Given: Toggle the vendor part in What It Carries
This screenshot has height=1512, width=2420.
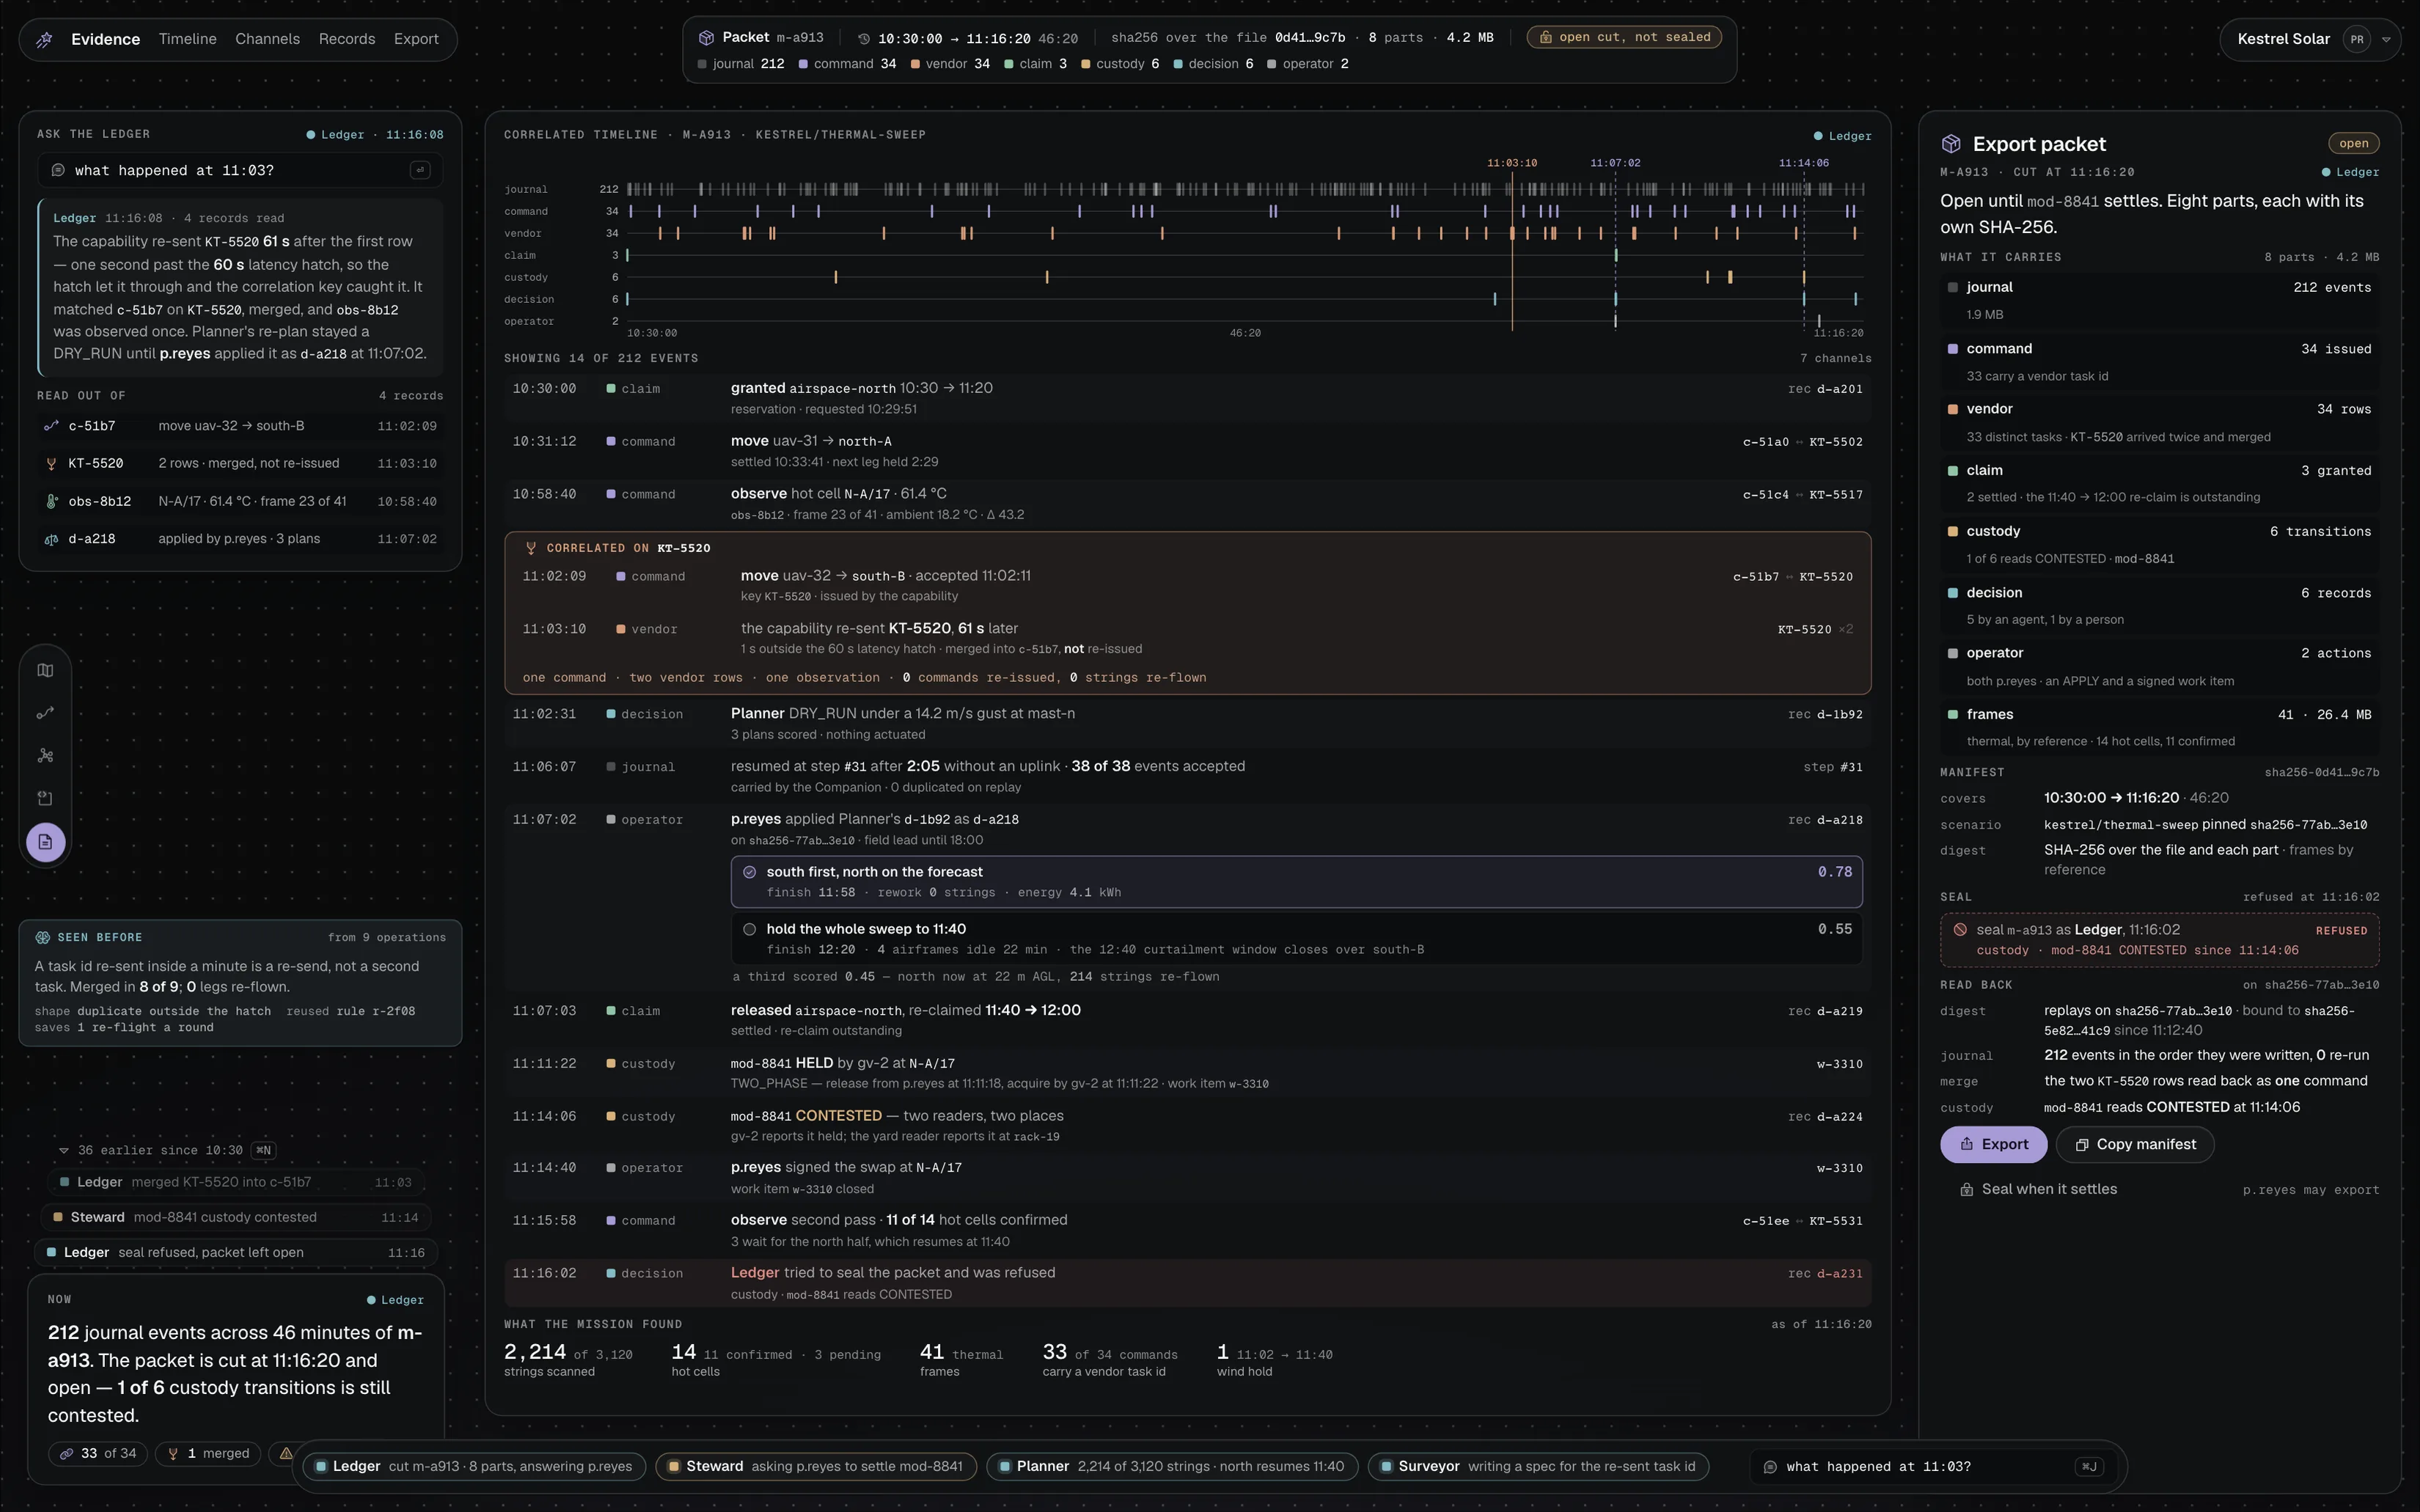Looking at the screenshot, I should [x=2159, y=422].
